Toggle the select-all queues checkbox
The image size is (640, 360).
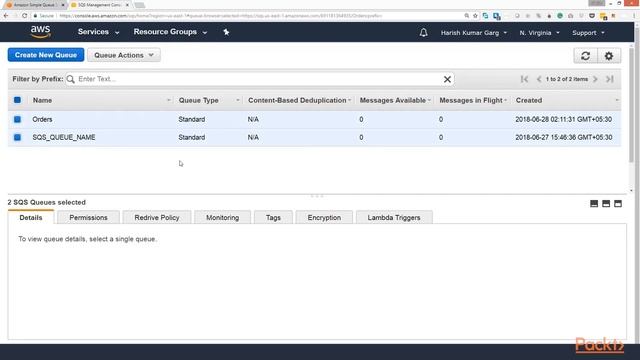(17, 100)
